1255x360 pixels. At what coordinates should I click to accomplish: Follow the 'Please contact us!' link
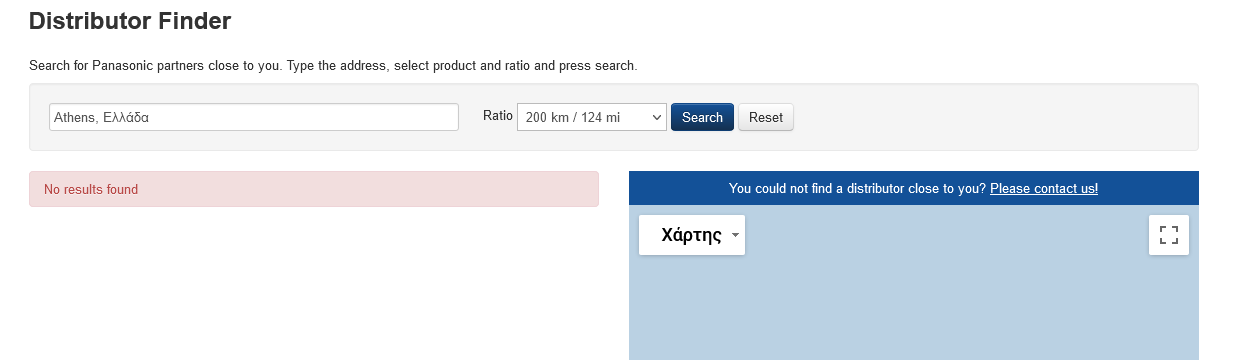click(1044, 188)
